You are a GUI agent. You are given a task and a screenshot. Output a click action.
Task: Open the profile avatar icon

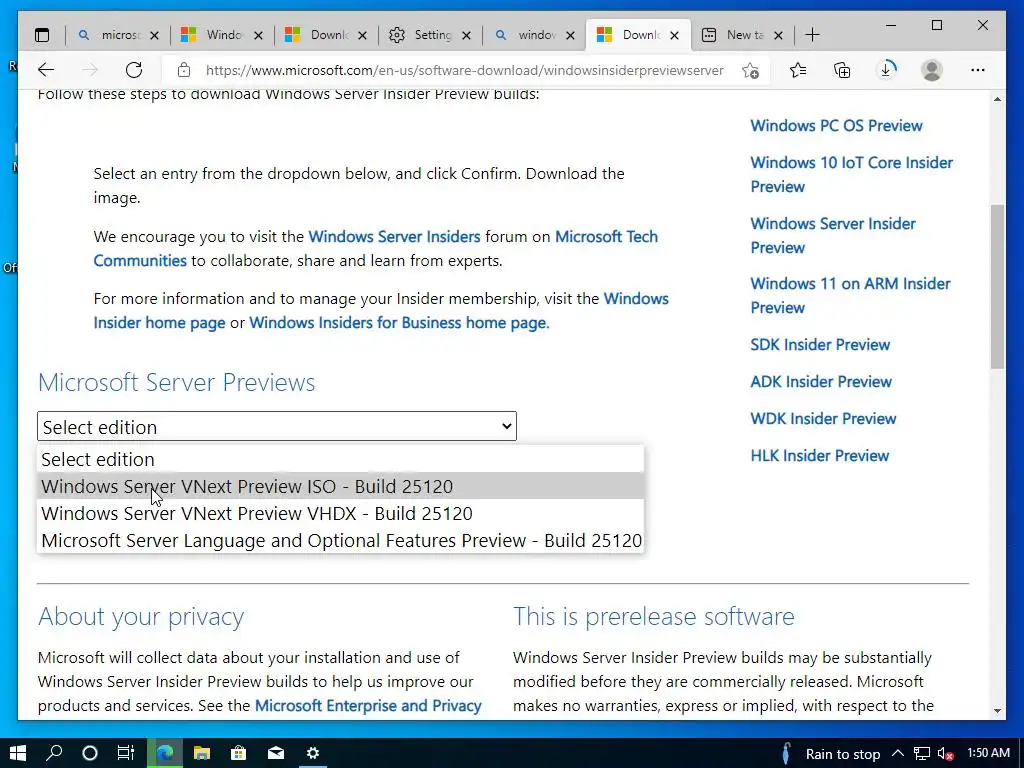932,70
